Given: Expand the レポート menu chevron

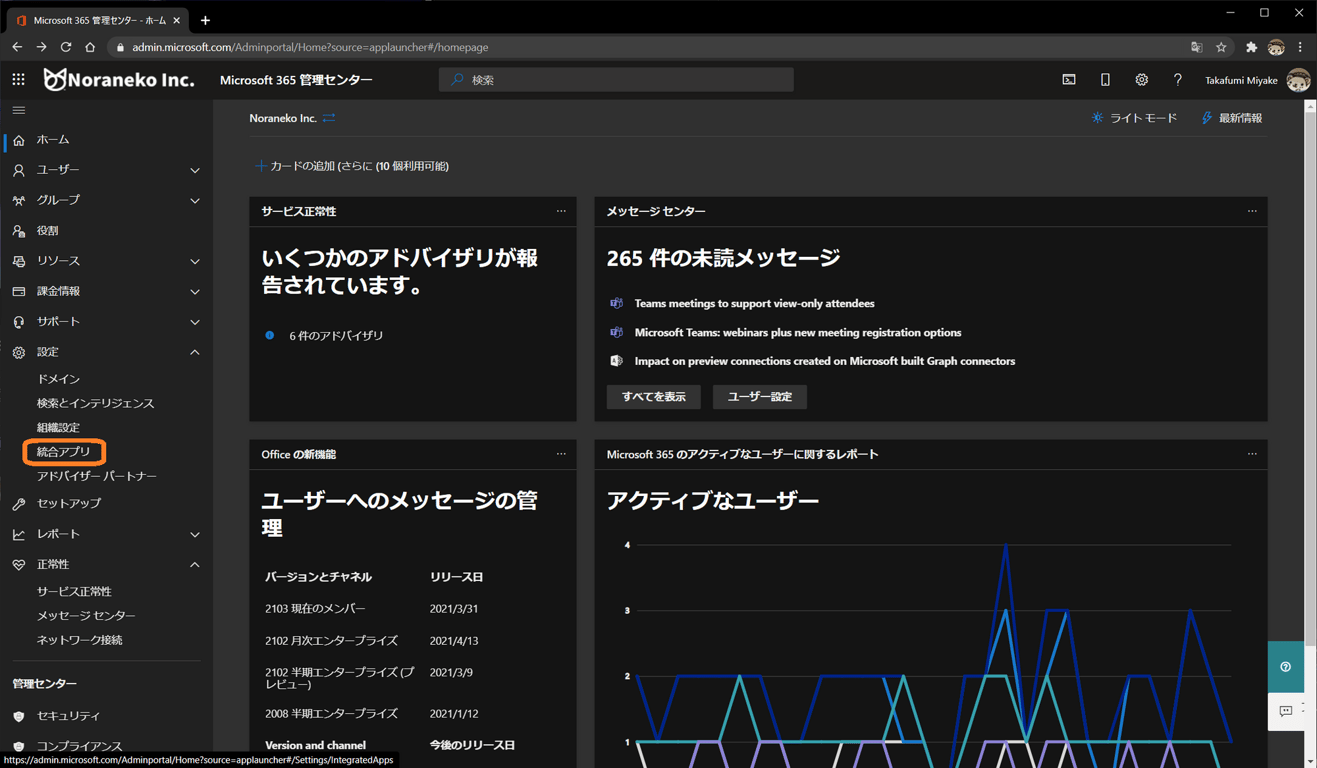Looking at the screenshot, I should coord(195,534).
